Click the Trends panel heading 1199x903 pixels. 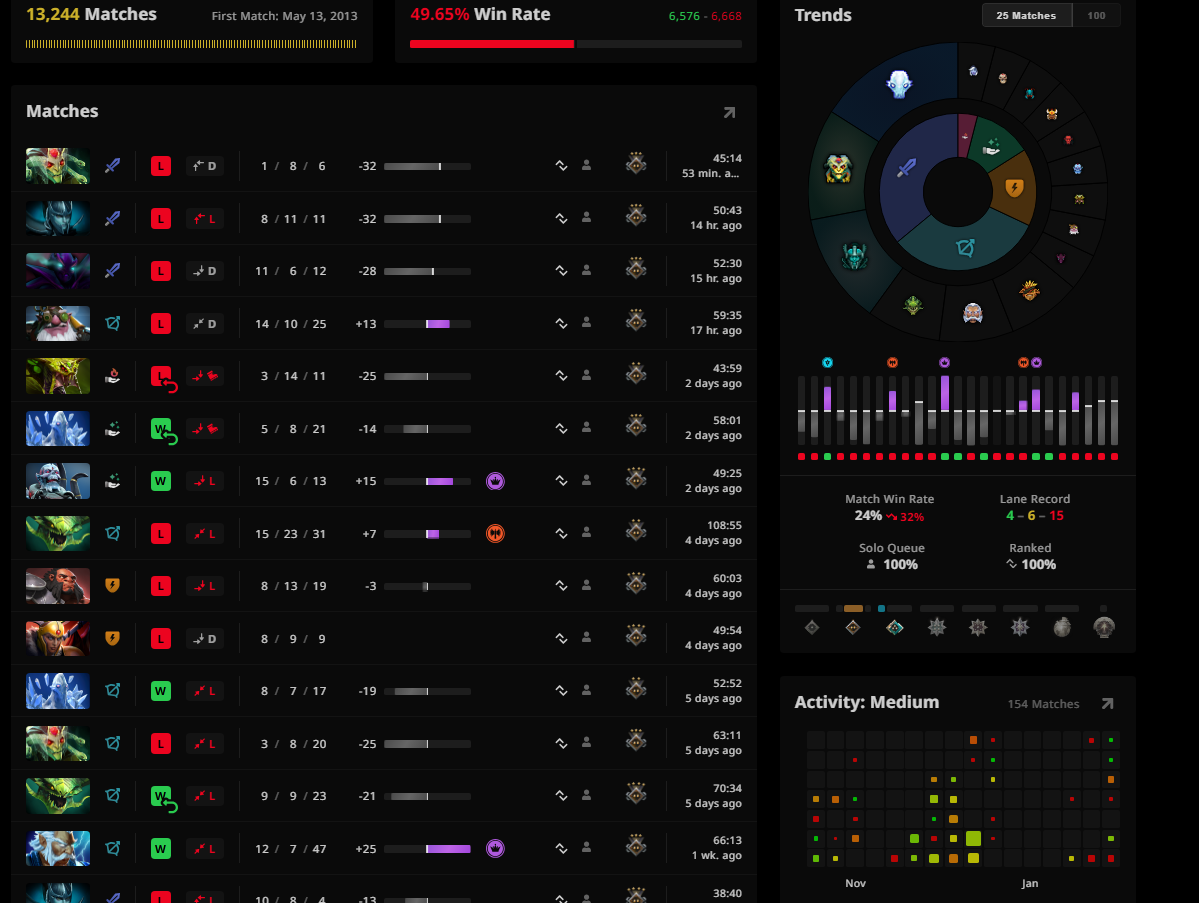(x=823, y=15)
